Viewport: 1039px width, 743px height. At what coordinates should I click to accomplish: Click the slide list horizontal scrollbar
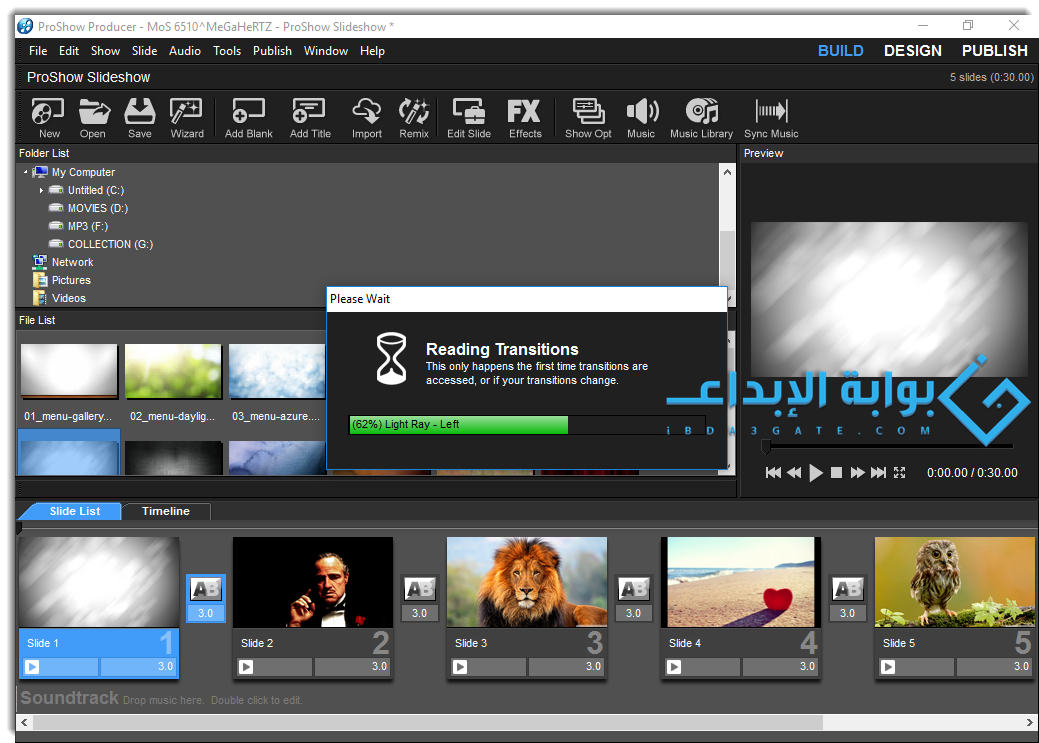pos(427,722)
